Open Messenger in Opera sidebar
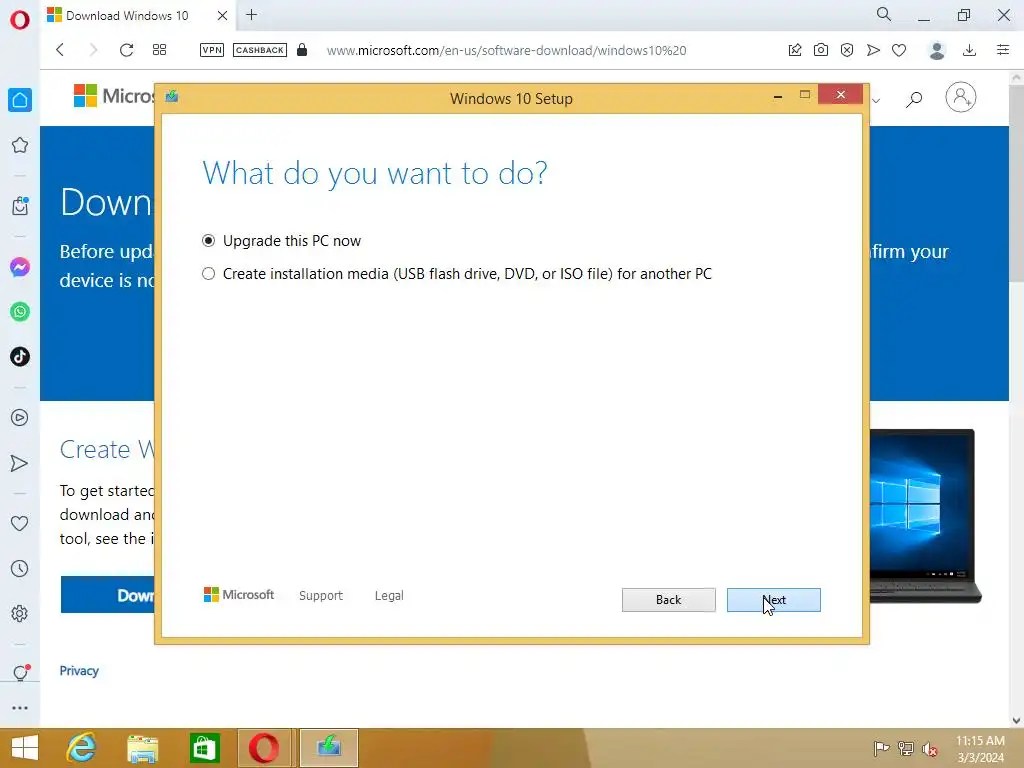This screenshot has width=1024, height=768. point(20,266)
